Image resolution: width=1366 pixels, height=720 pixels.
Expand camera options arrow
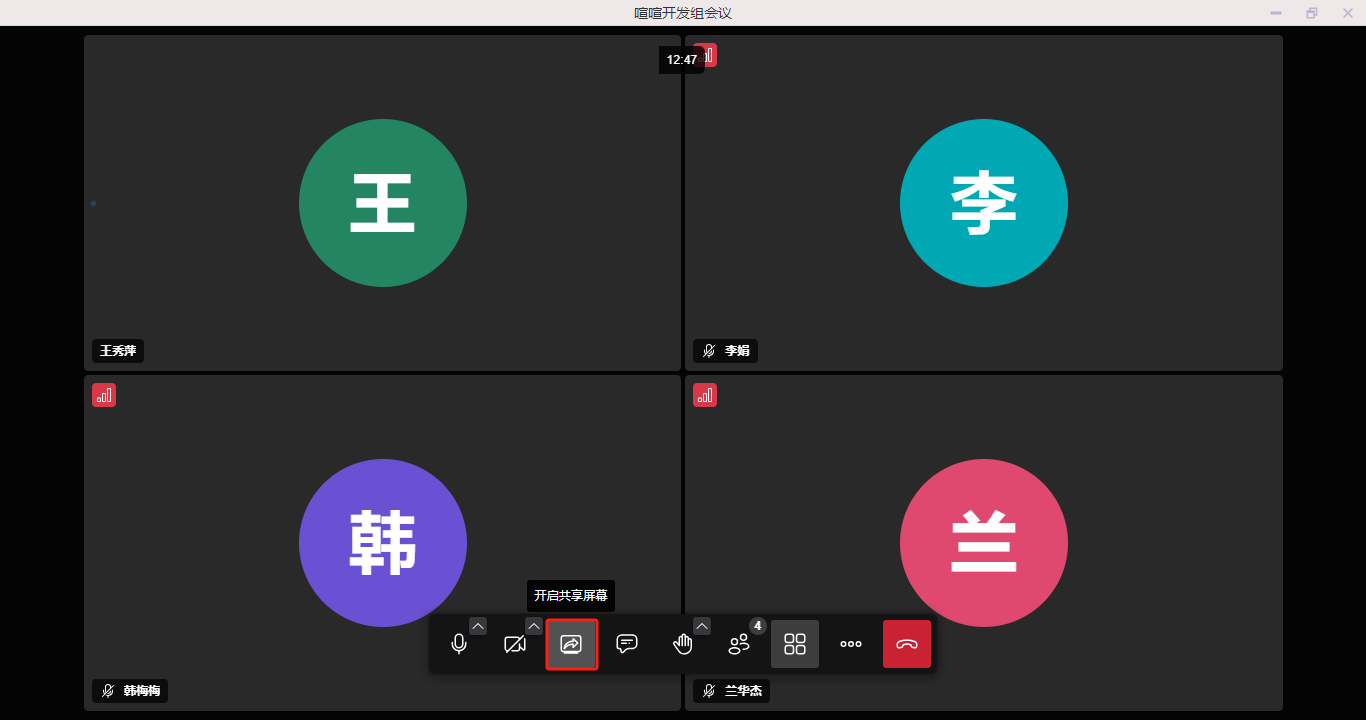pyautogui.click(x=534, y=626)
